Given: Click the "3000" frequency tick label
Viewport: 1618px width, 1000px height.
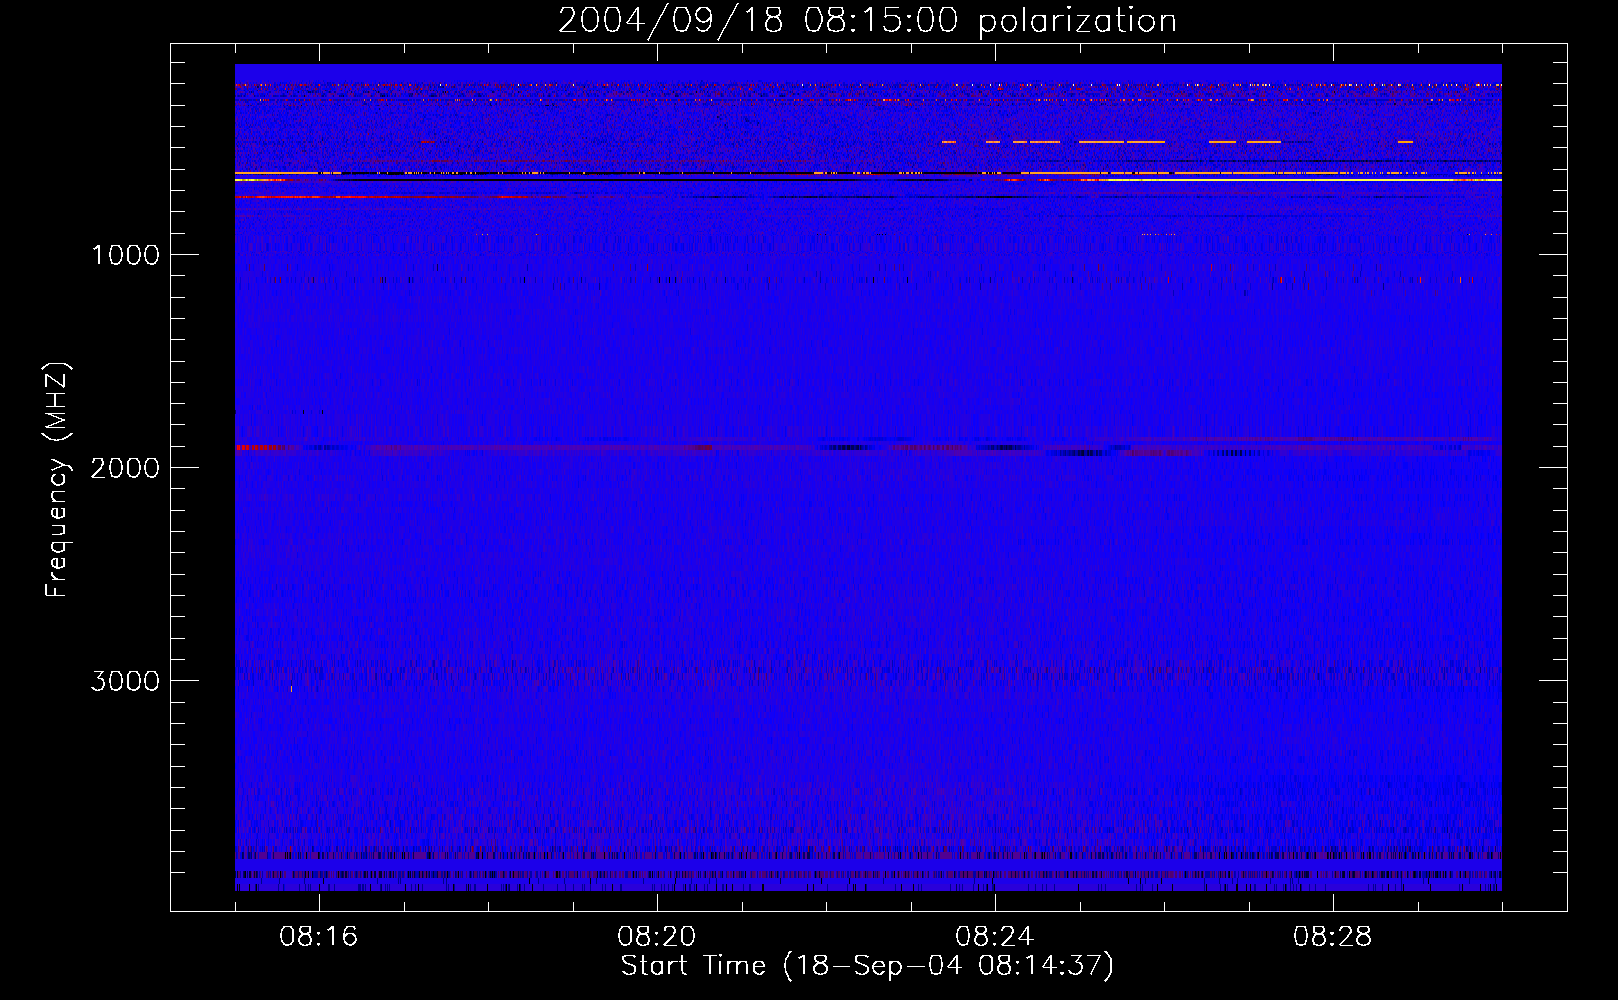Looking at the screenshot, I should pos(125,681).
